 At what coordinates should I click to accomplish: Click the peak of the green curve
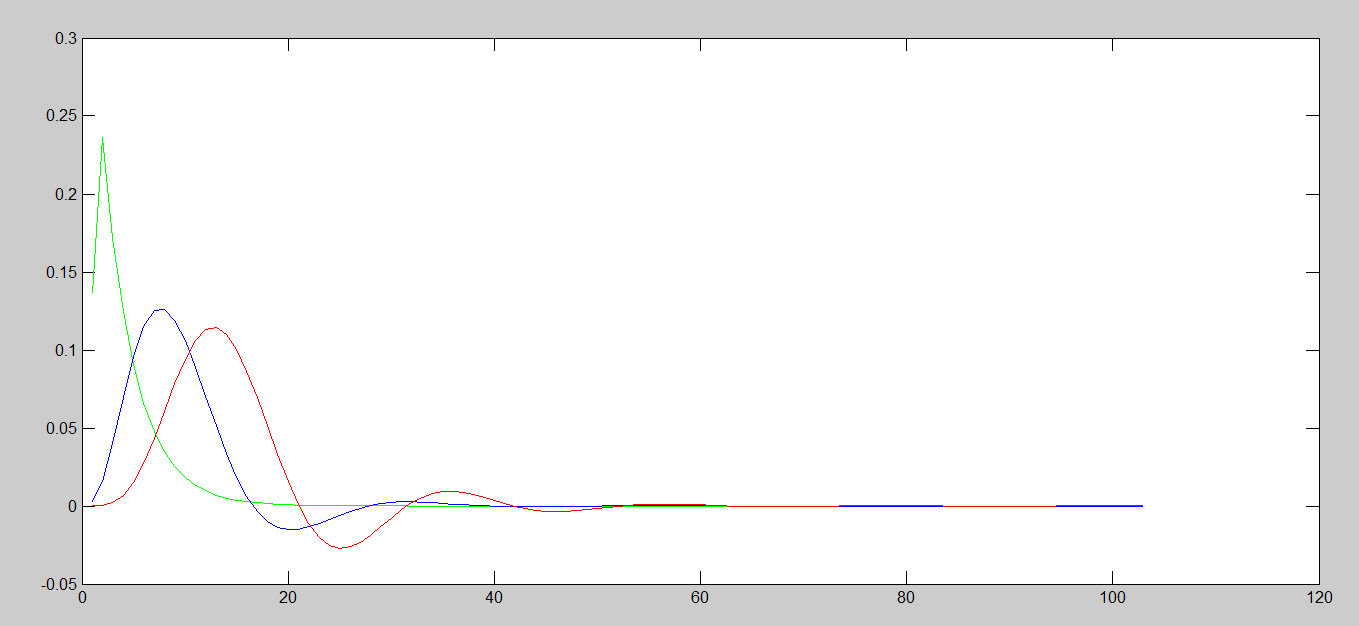click(102, 138)
